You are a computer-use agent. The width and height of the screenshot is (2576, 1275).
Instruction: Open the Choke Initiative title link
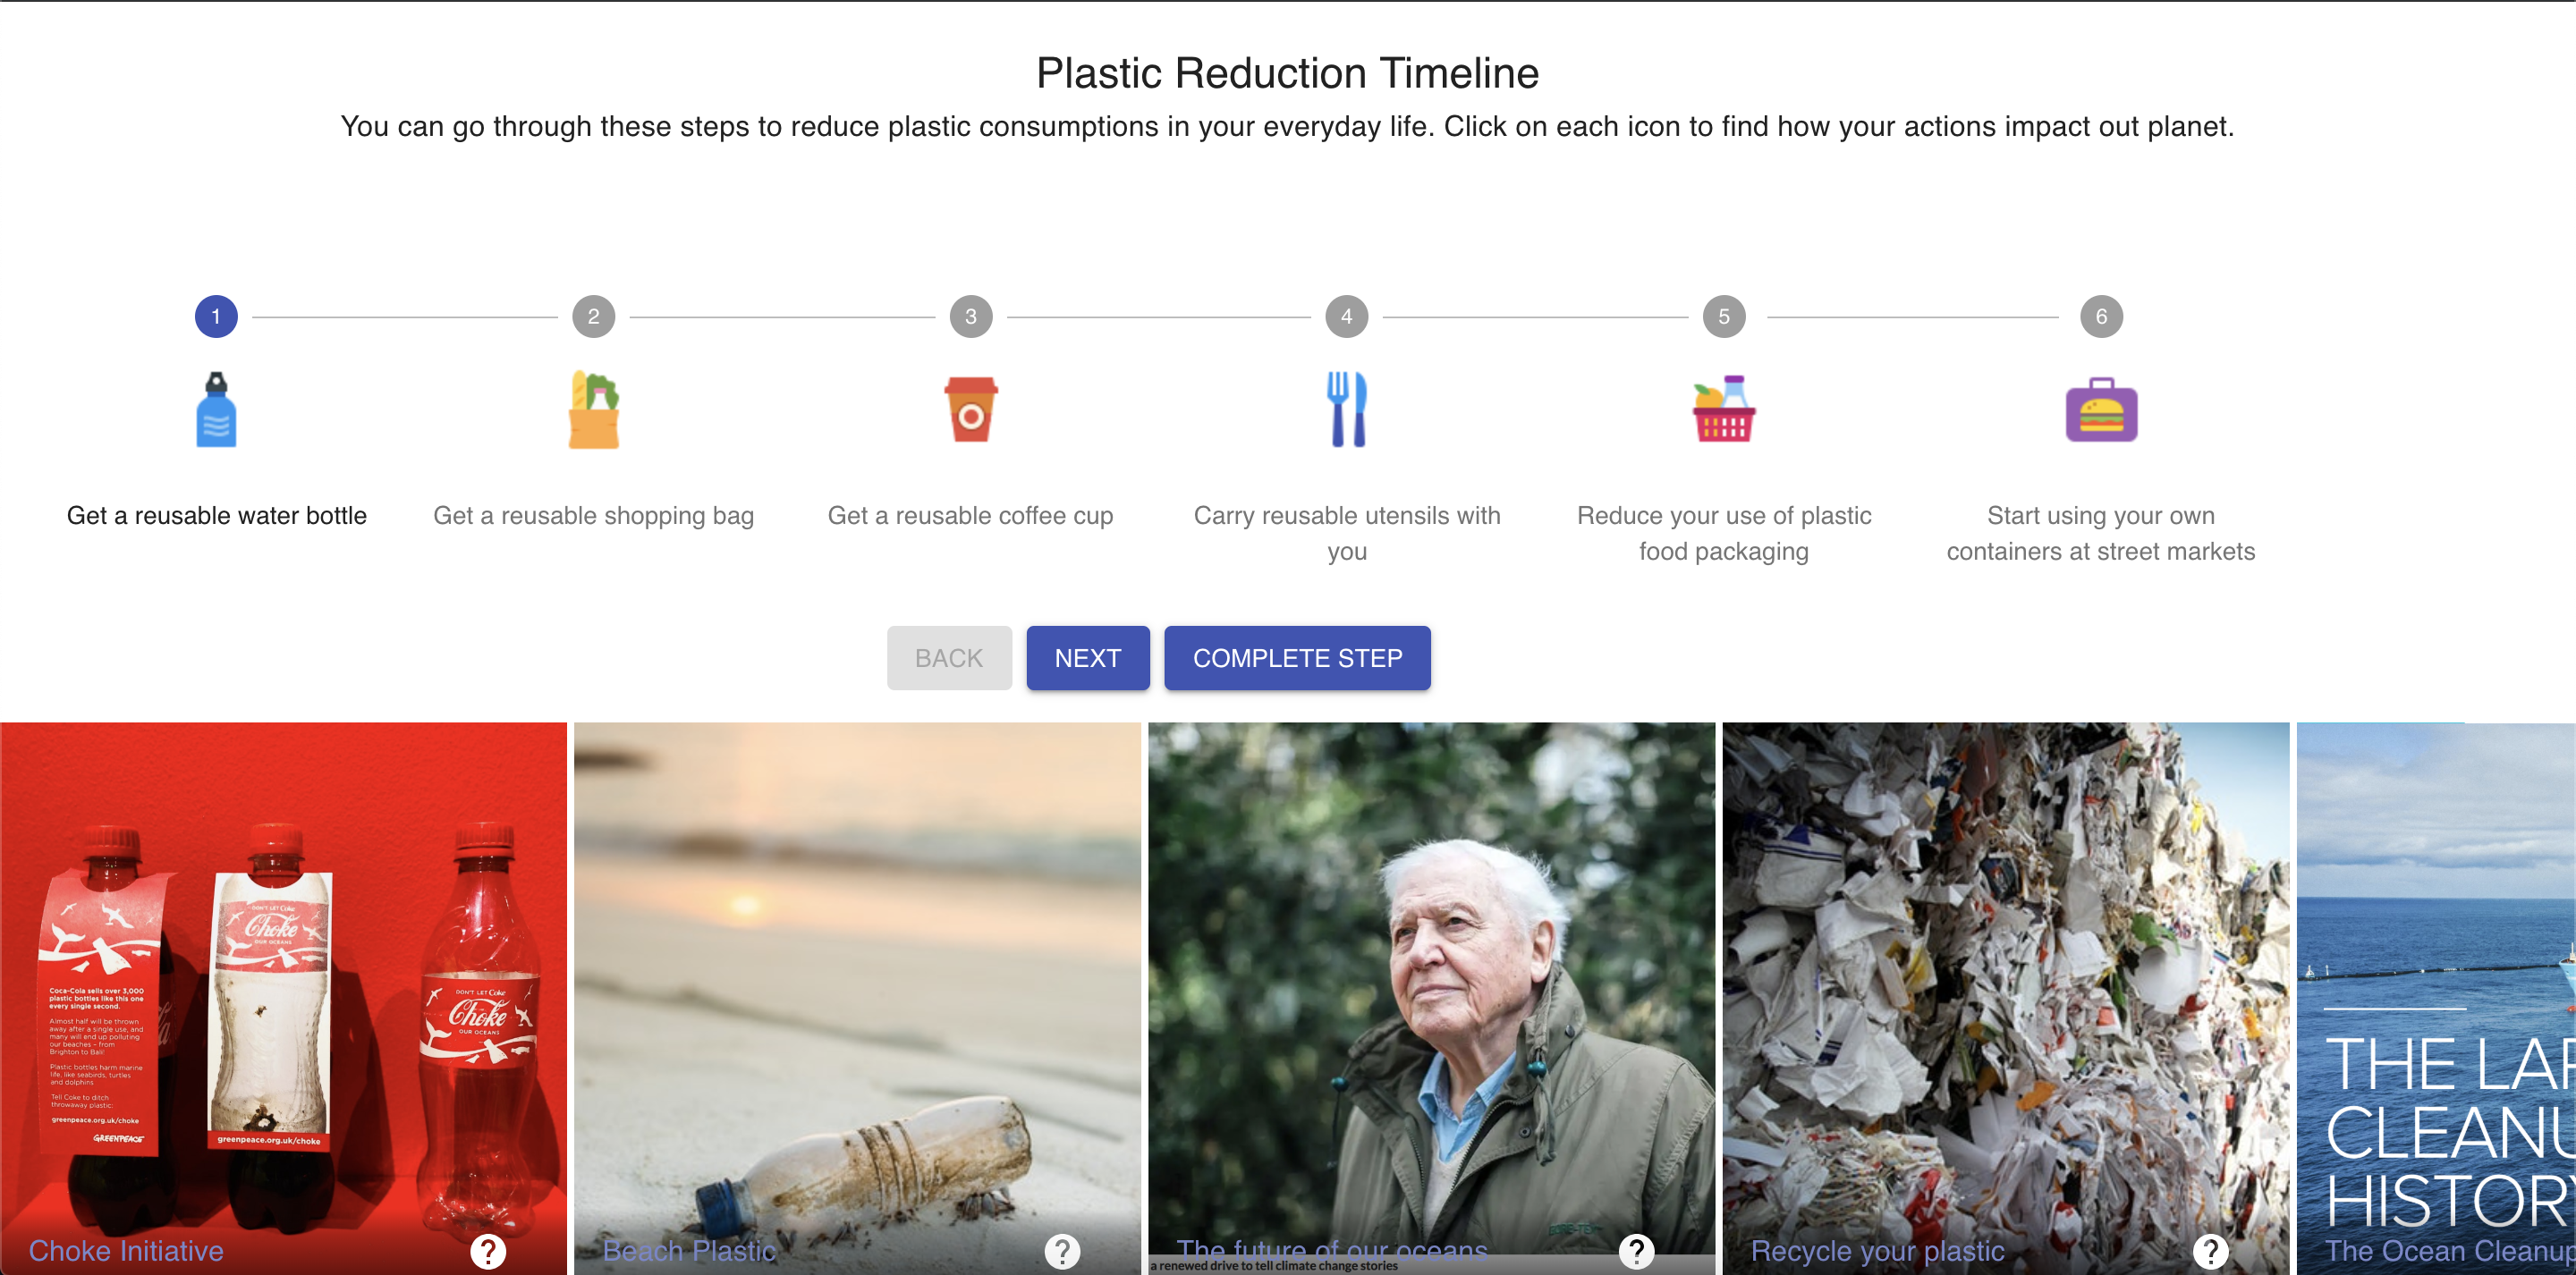coord(126,1251)
